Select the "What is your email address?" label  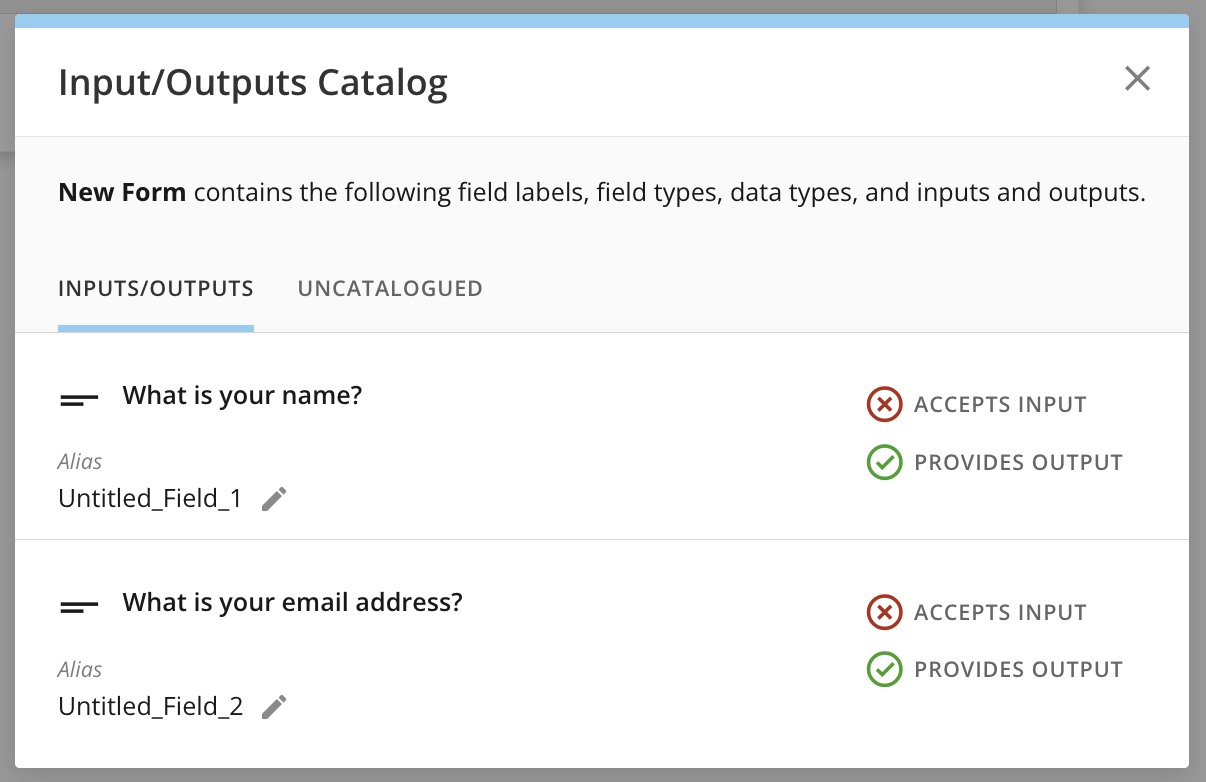(x=292, y=603)
